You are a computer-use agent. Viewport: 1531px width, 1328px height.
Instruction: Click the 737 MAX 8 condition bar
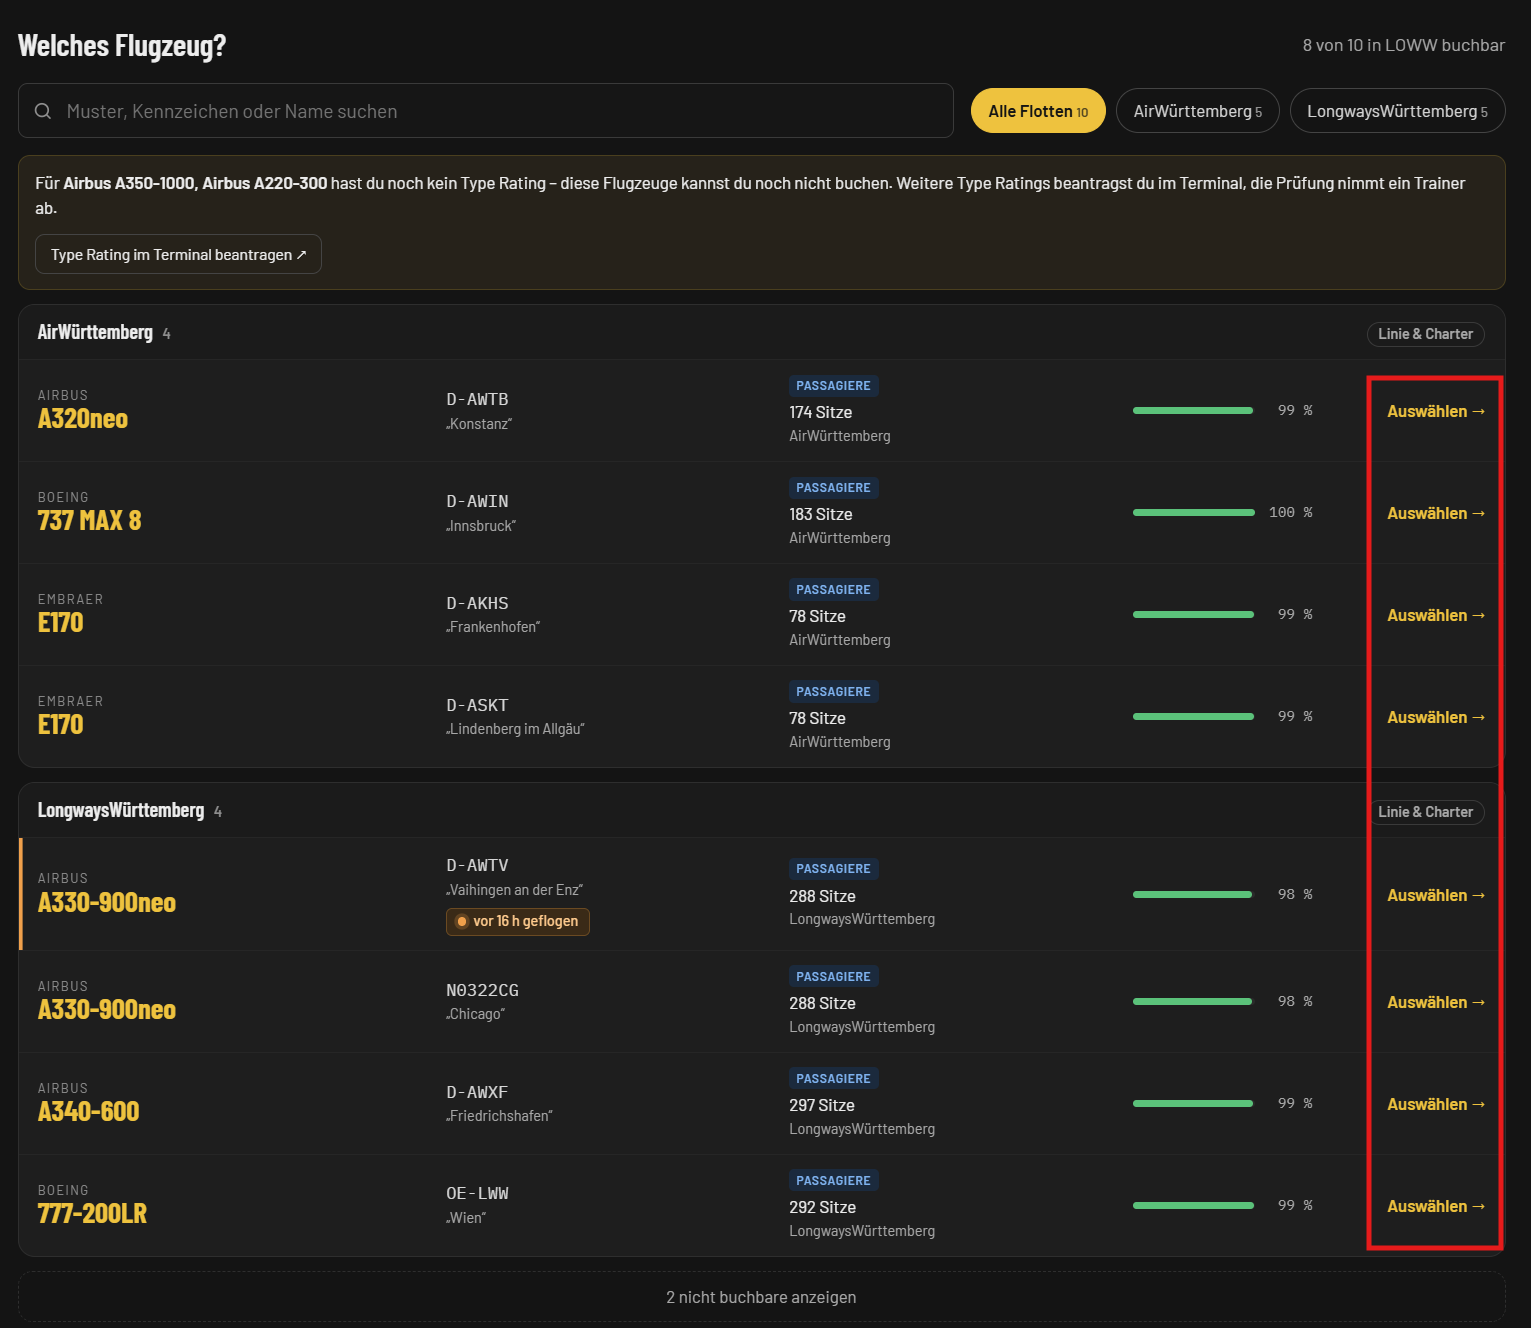click(1193, 512)
